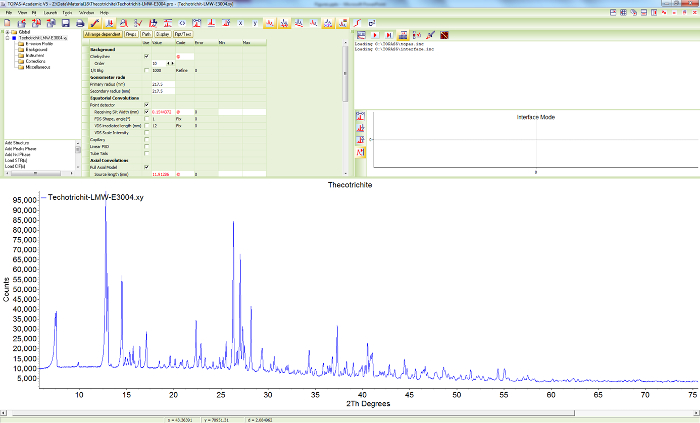Enable the 1/X Bkg checkbox
The width and height of the screenshot is (700, 423).
(146, 70)
